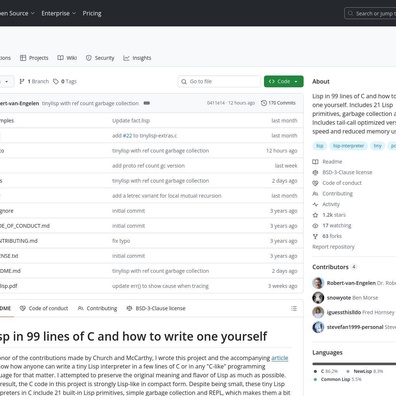Image resolution: width=396 pixels, height=396 pixels.
Task: Click the Wiki book icon
Action: tap(60, 58)
